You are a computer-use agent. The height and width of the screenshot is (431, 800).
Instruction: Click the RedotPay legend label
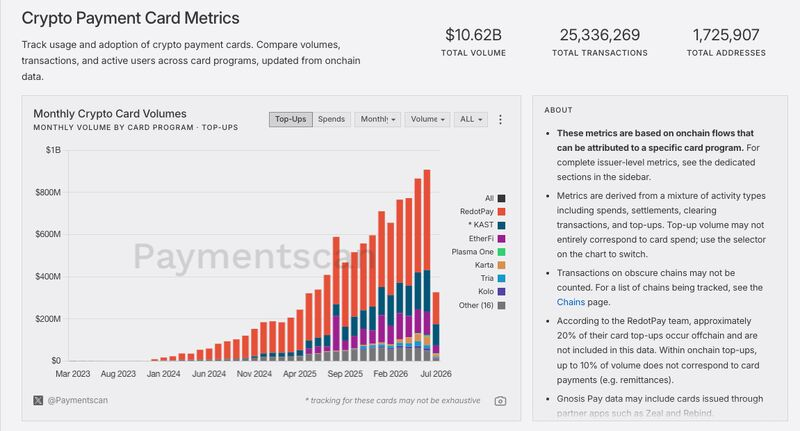pos(477,212)
